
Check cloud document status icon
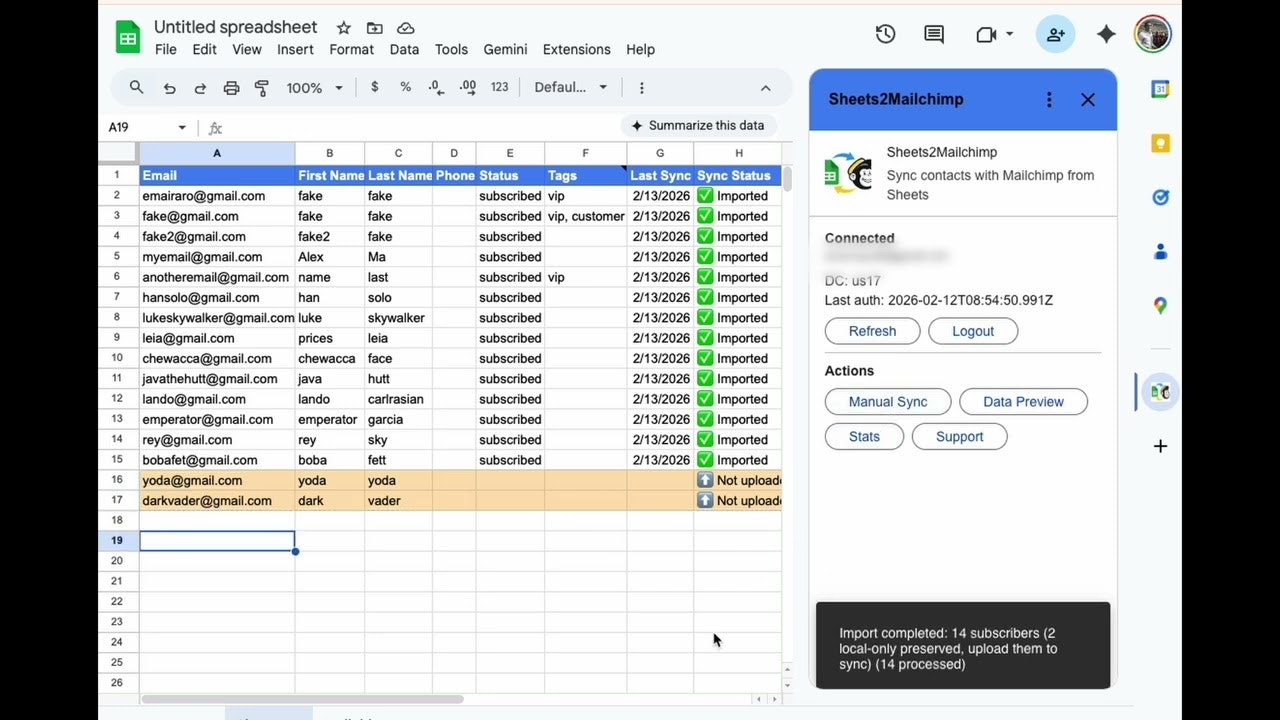[405, 28]
